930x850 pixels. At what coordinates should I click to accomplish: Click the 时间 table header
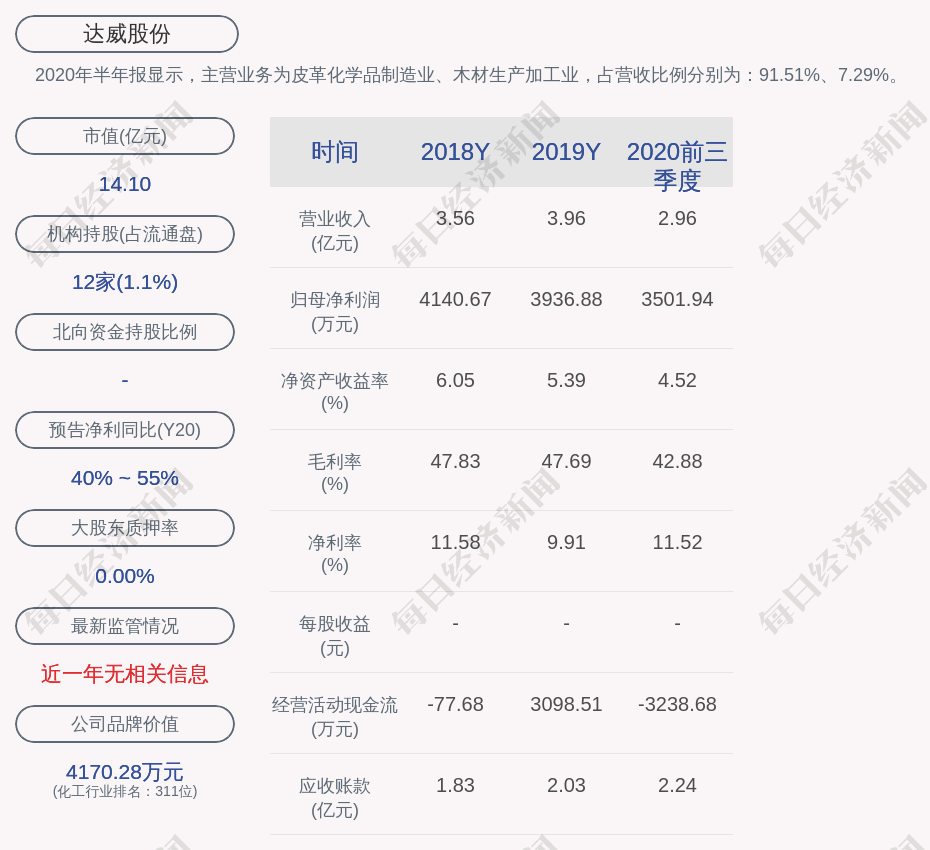coord(335,152)
